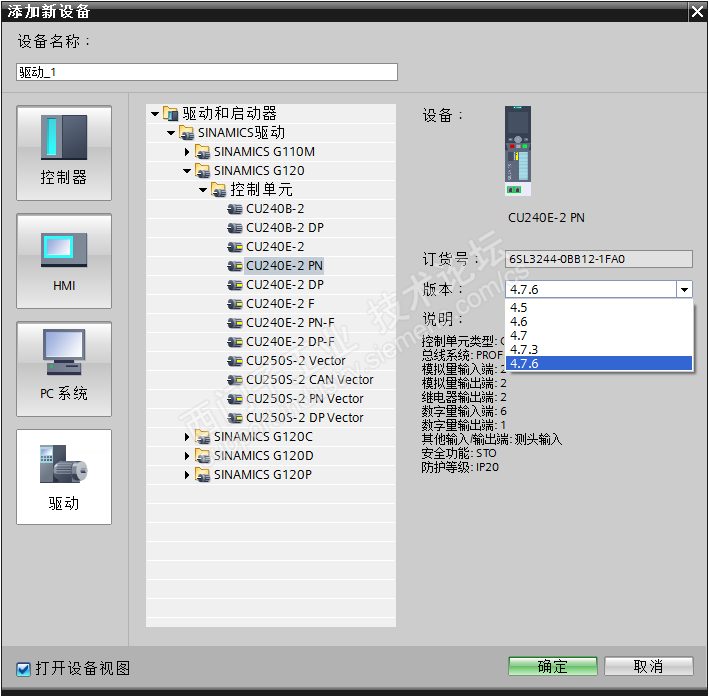
Task: Click the CU240E-2 PN device icon
Action: tap(235, 266)
